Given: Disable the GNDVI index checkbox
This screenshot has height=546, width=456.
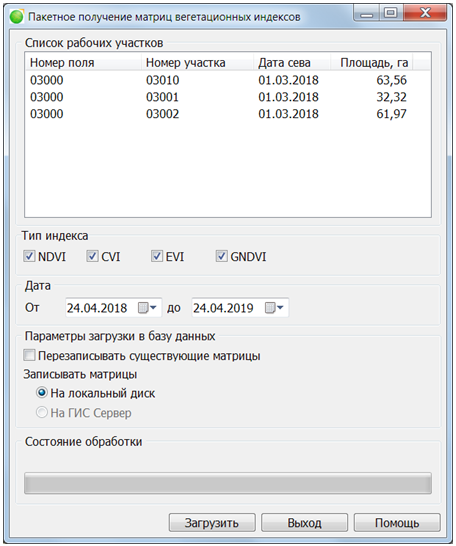Looking at the screenshot, I should tap(221, 256).
